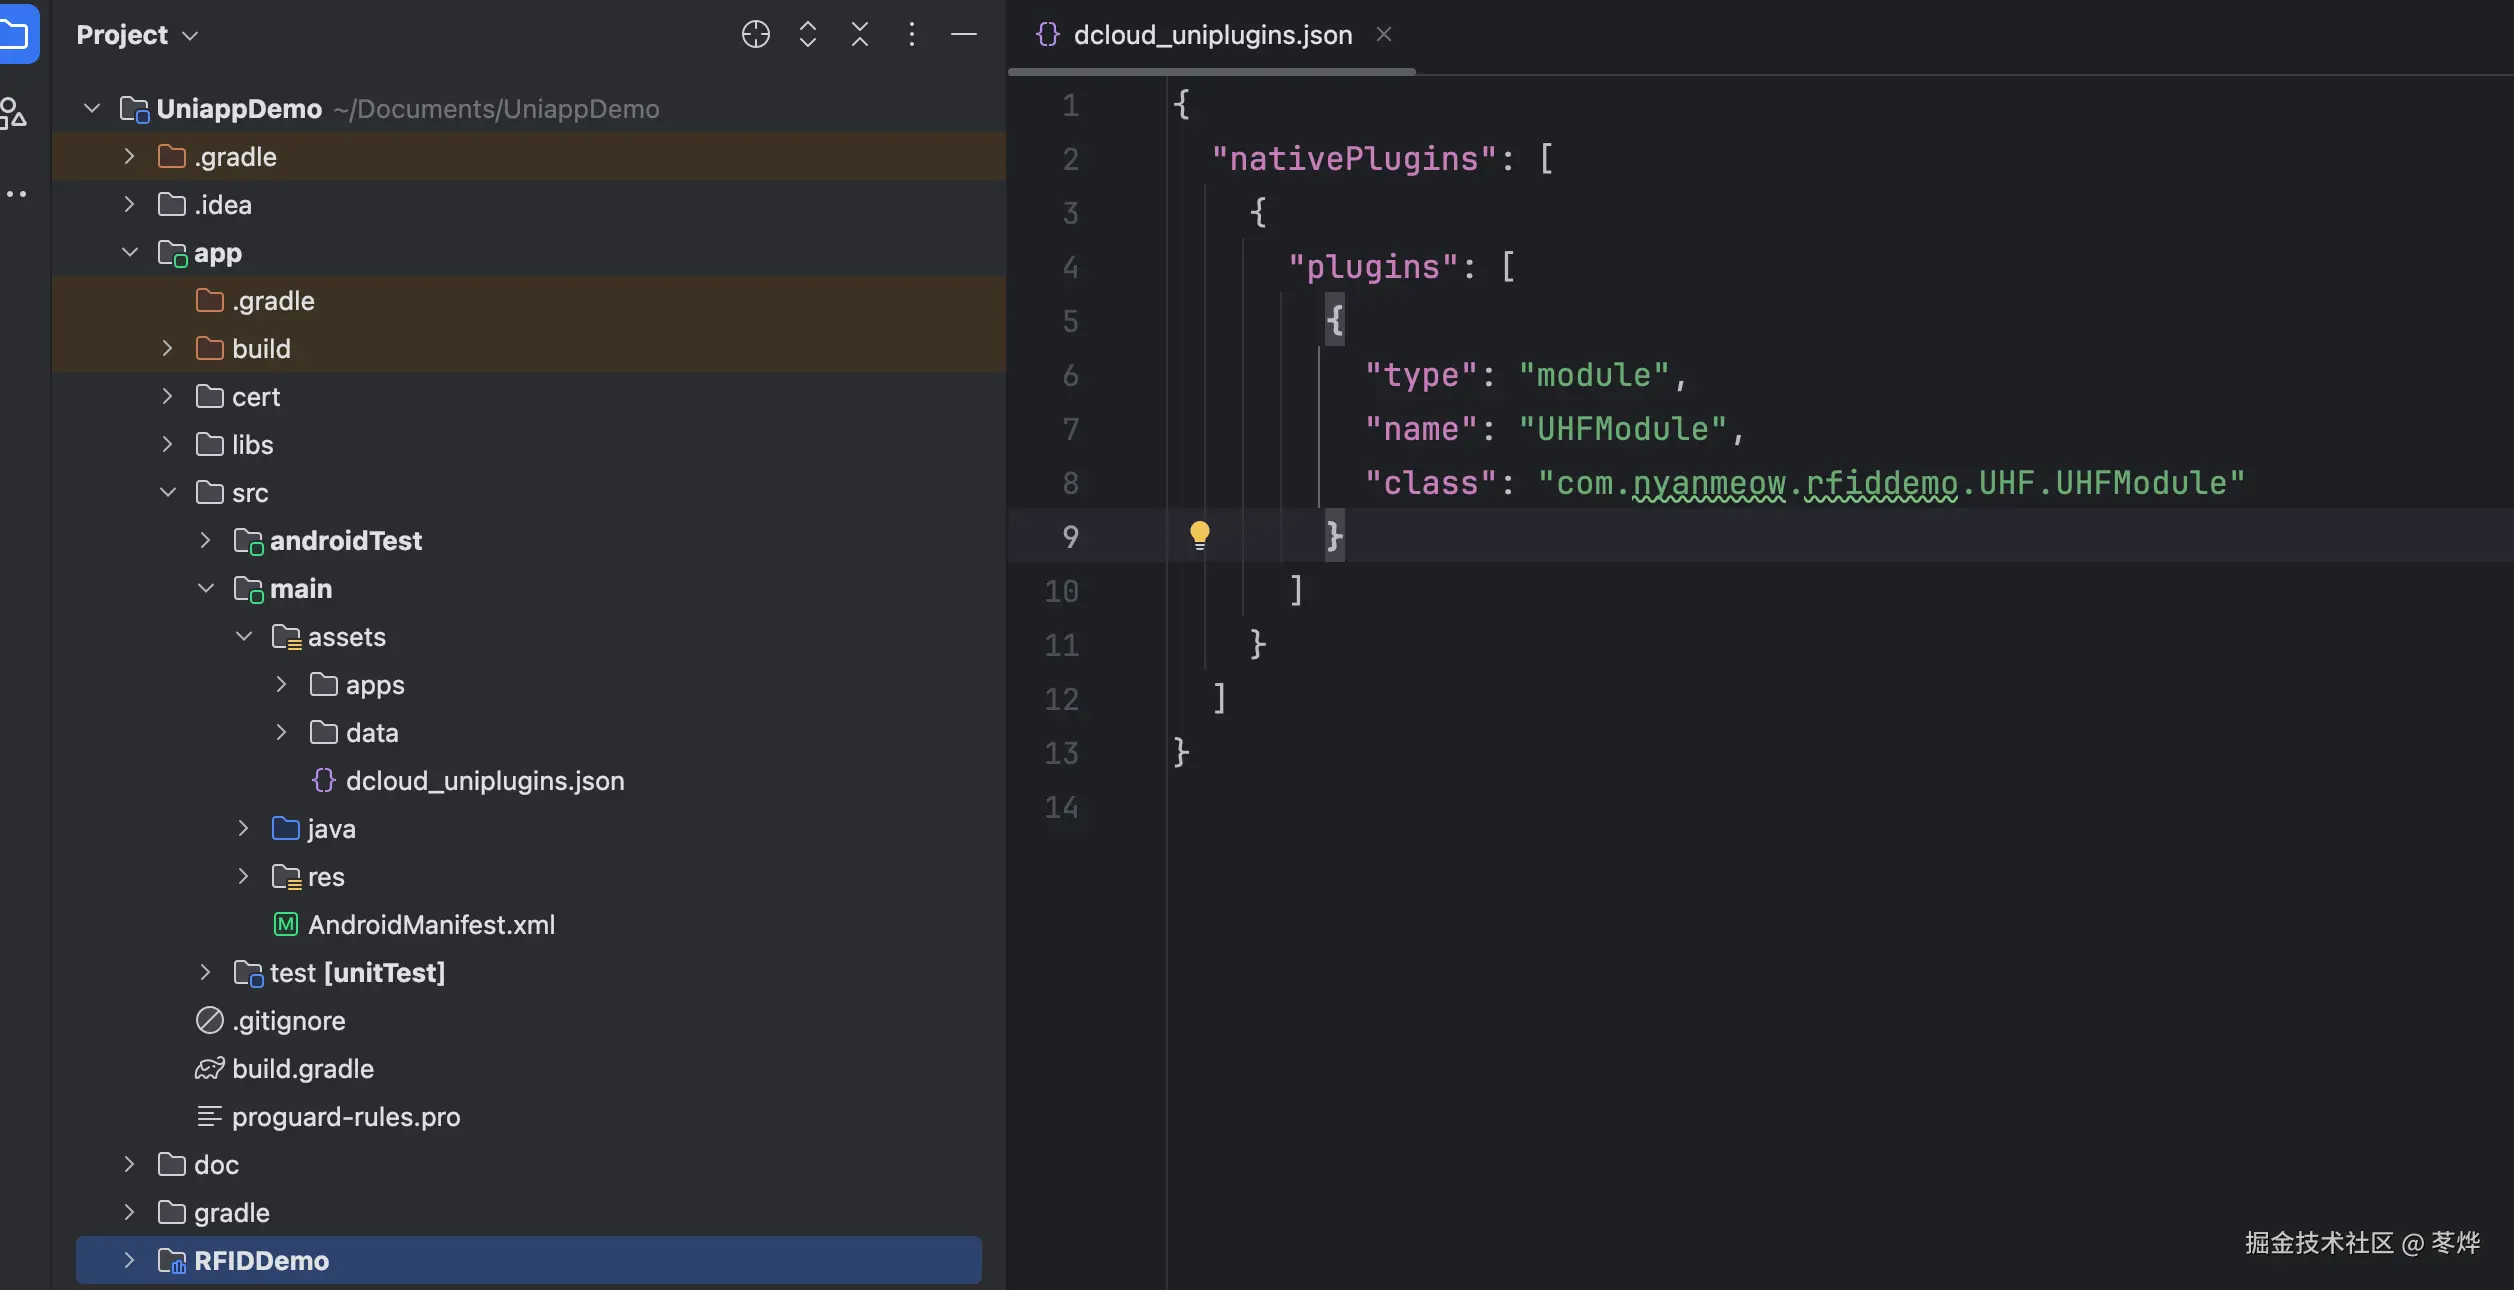Click the Collapse All tree icon
2514x1290 pixels.
point(860,35)
